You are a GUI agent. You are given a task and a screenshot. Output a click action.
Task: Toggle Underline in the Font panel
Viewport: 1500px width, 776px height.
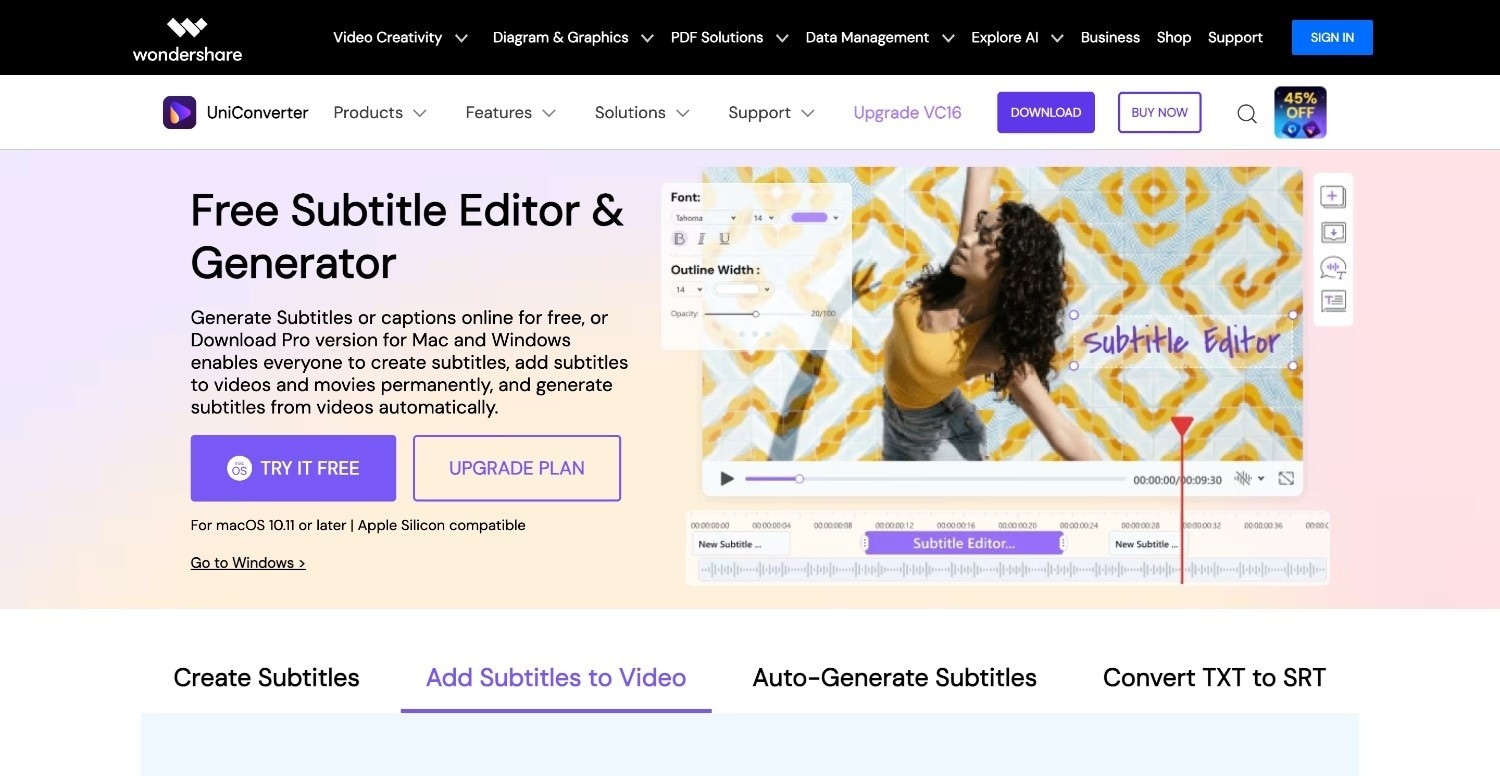click(724, 239)
